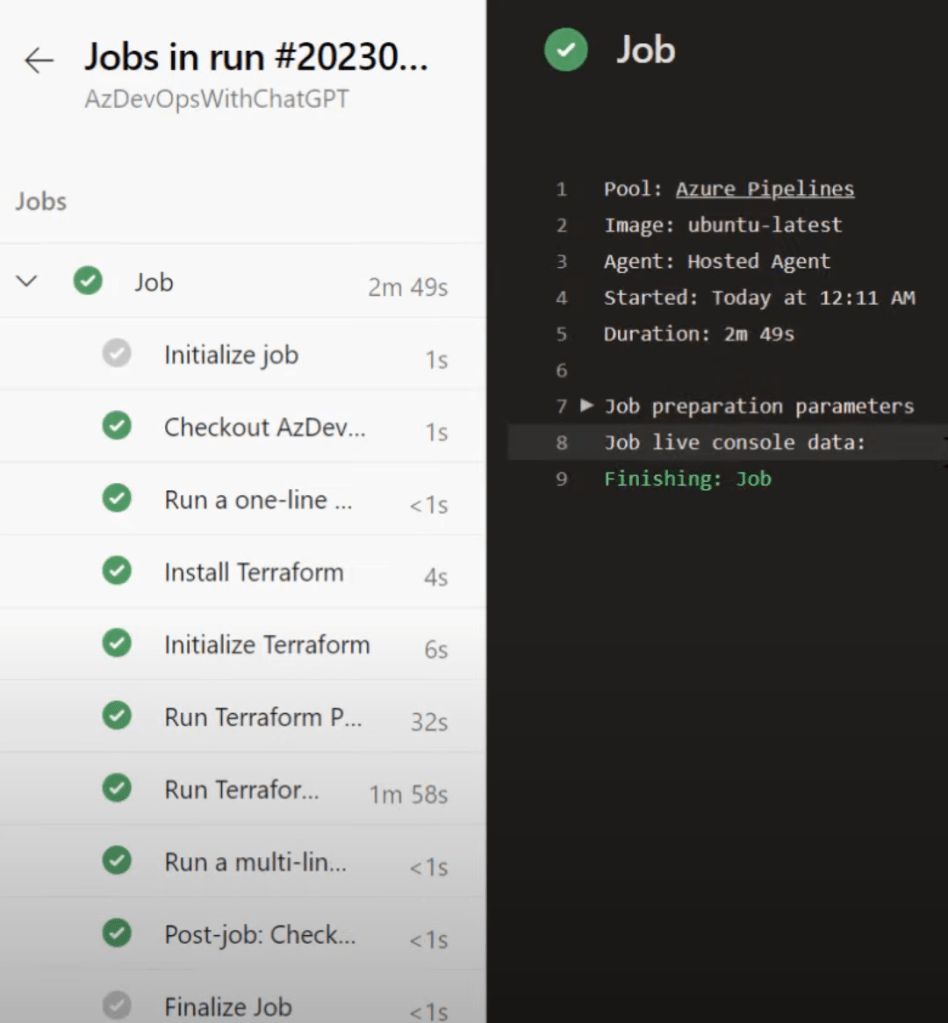Click the Job live console data line
The height and width of the screenshot is (1023, 948).
coord(734,442)
